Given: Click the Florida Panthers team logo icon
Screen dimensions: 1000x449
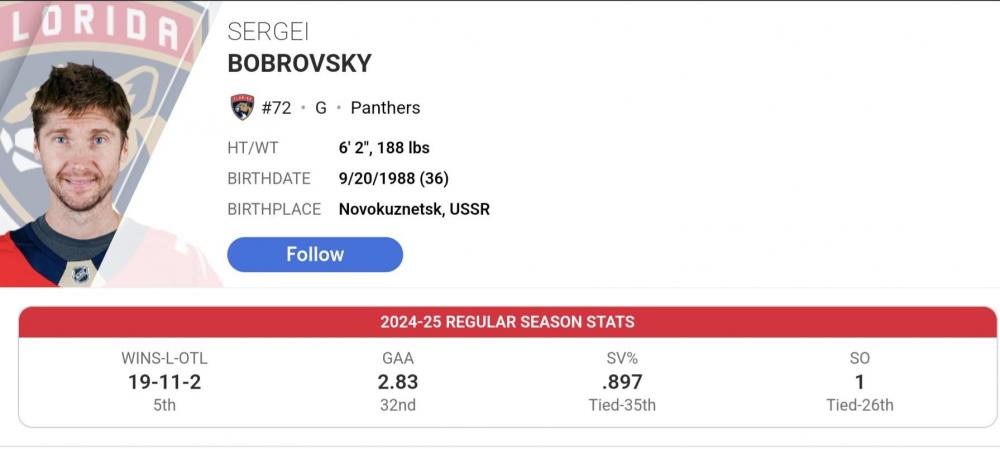Looking at the screenshot, I should (x=242, y=108).
